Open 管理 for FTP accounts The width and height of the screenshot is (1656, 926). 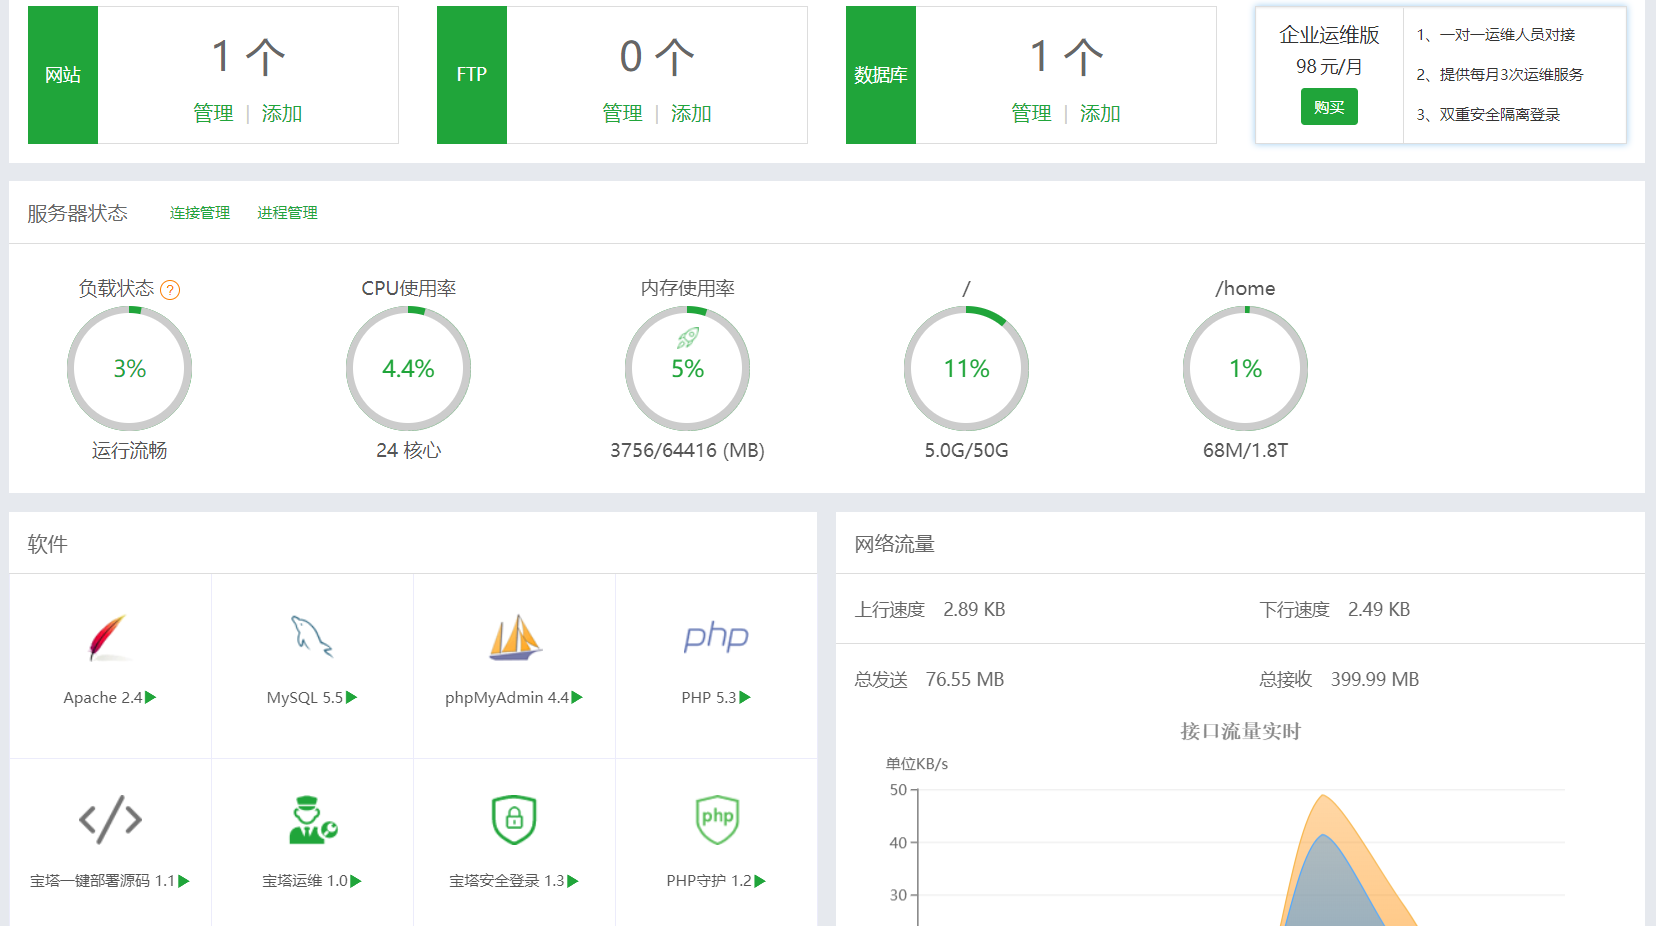point(622,114)
